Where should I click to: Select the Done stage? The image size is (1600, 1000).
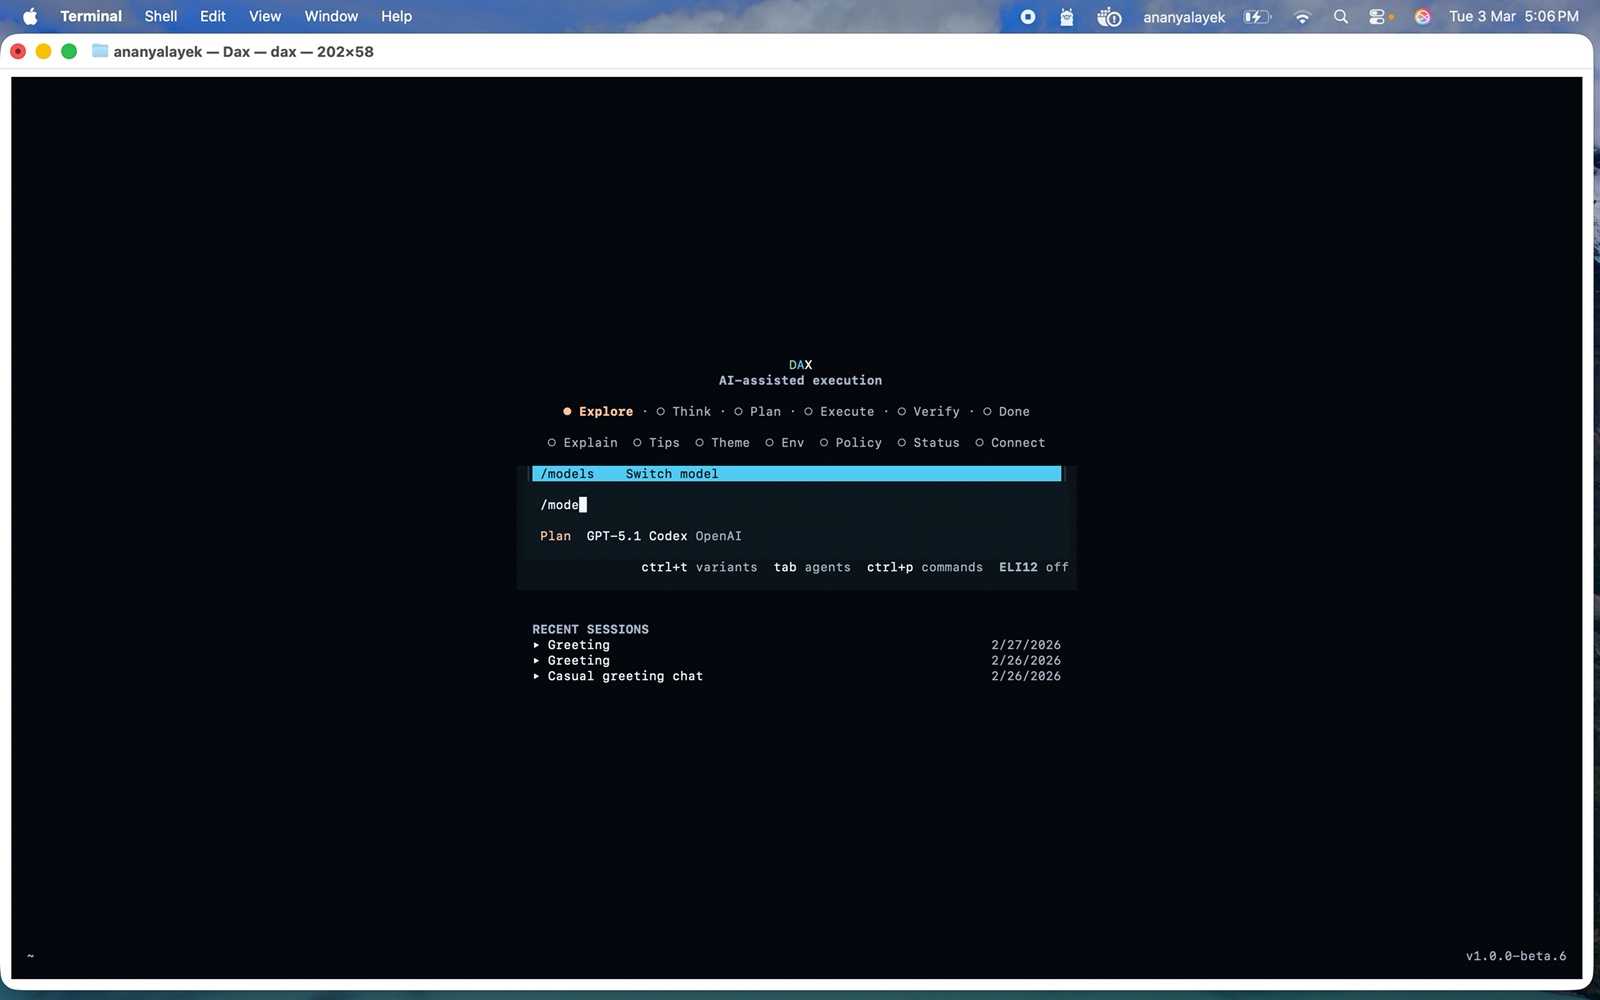[1006, 411]
